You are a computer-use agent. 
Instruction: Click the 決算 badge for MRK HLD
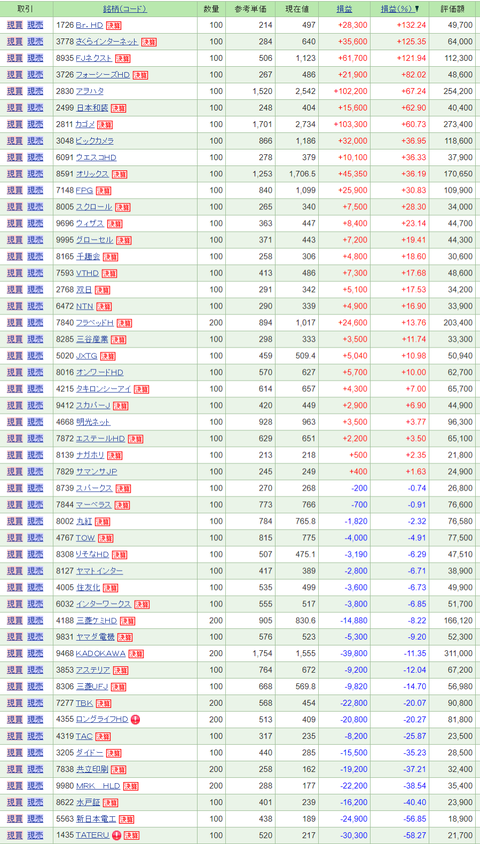131,787
